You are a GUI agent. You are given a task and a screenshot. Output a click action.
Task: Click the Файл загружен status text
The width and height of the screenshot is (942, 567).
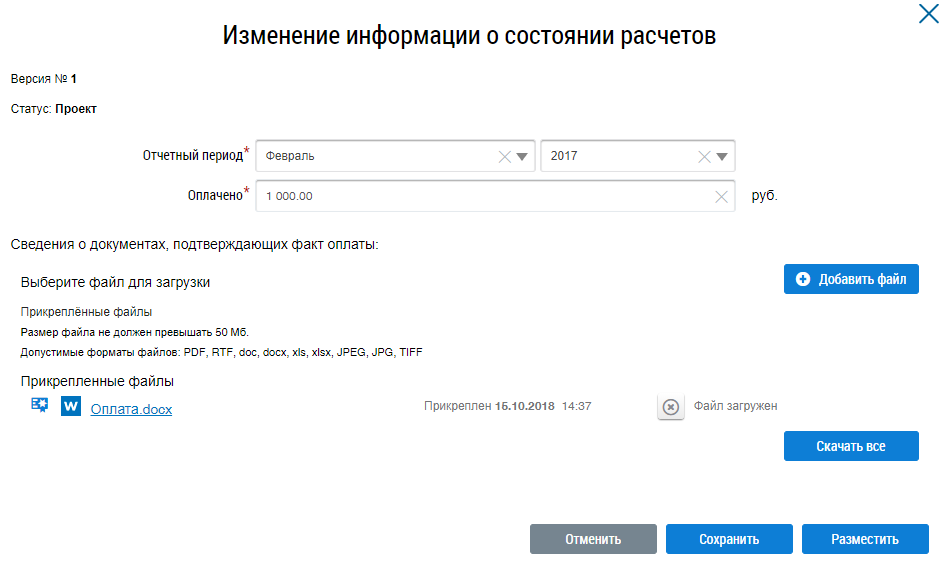[x=735, y=406]
